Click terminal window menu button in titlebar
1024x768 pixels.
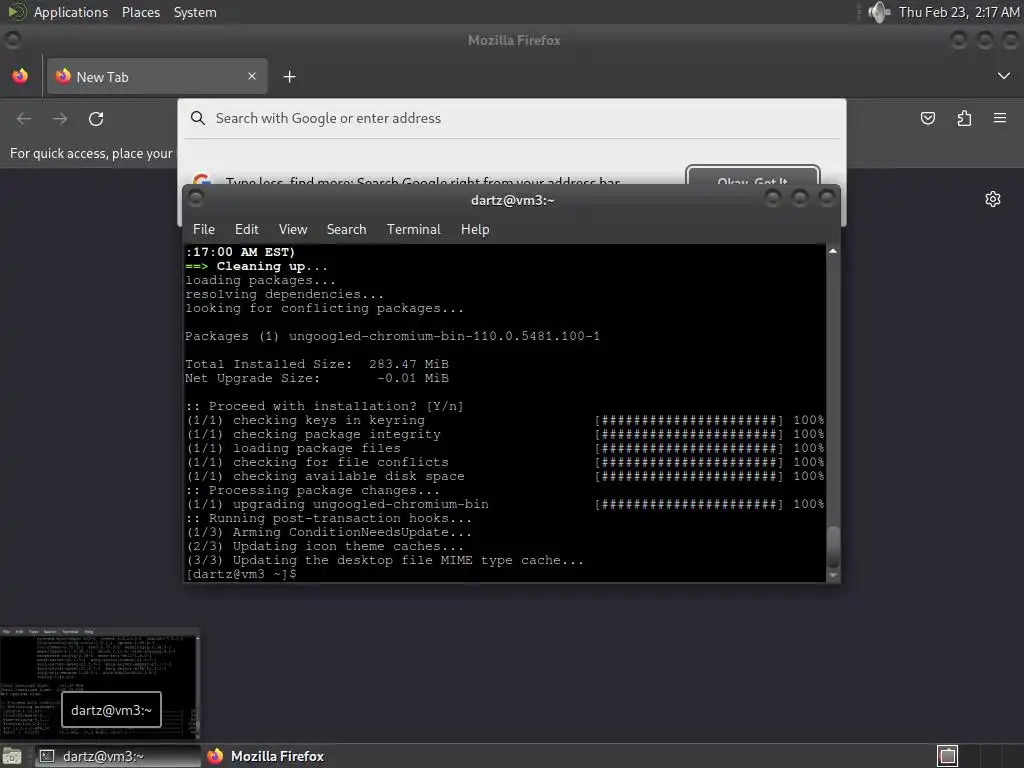pyautogui.click(x=195, y=199)
